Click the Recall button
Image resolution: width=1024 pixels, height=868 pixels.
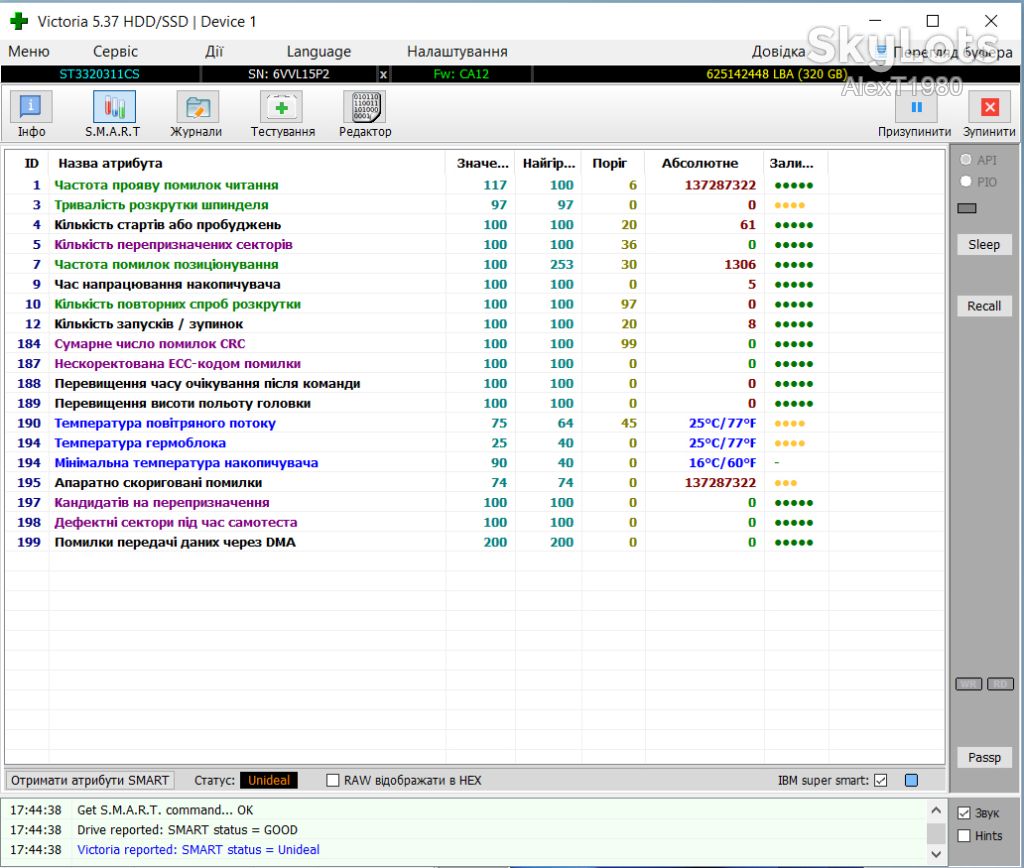pos(984,306)
